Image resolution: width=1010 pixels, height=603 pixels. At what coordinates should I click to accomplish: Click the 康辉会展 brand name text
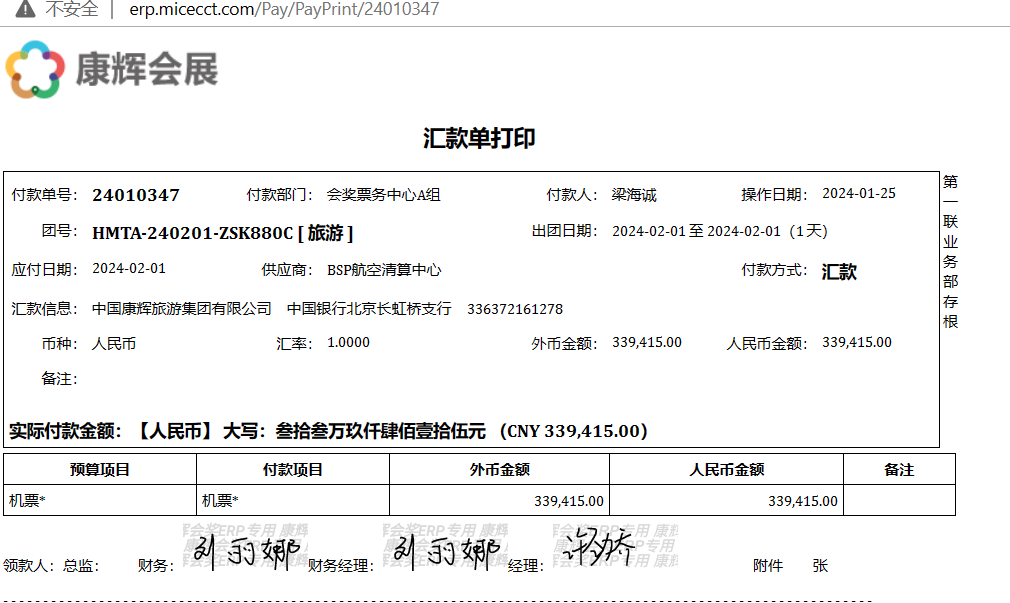[x=146, y=70]
